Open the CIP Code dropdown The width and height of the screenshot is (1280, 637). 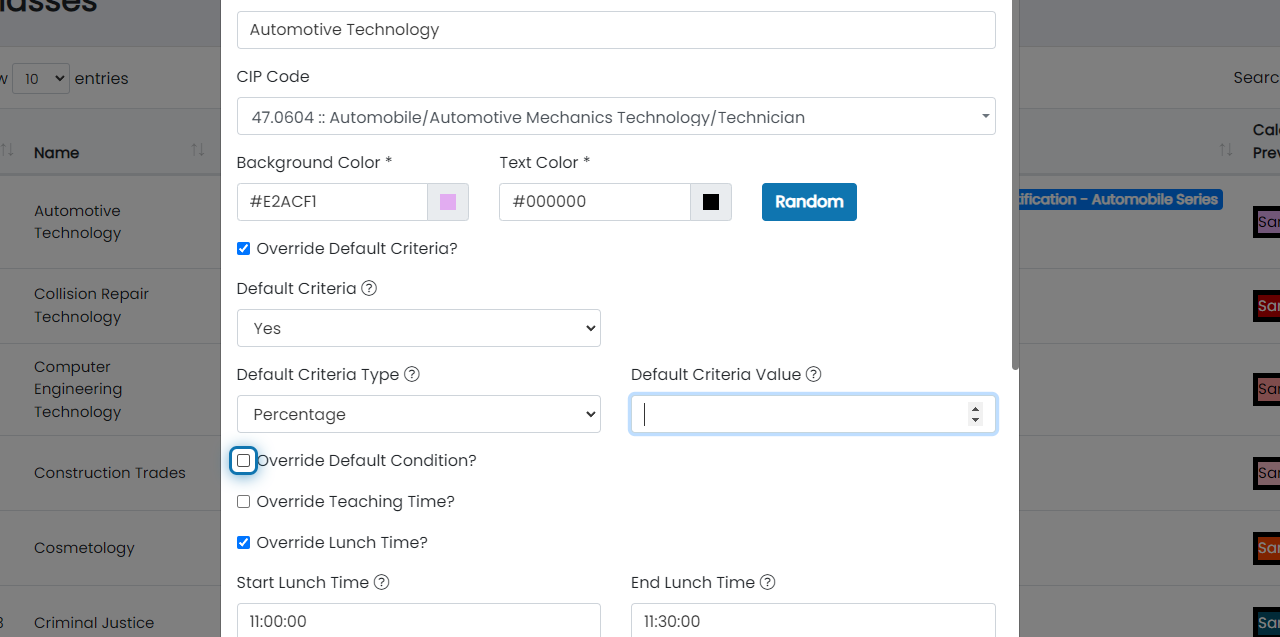pyautogui.click(x=615, y=117)
